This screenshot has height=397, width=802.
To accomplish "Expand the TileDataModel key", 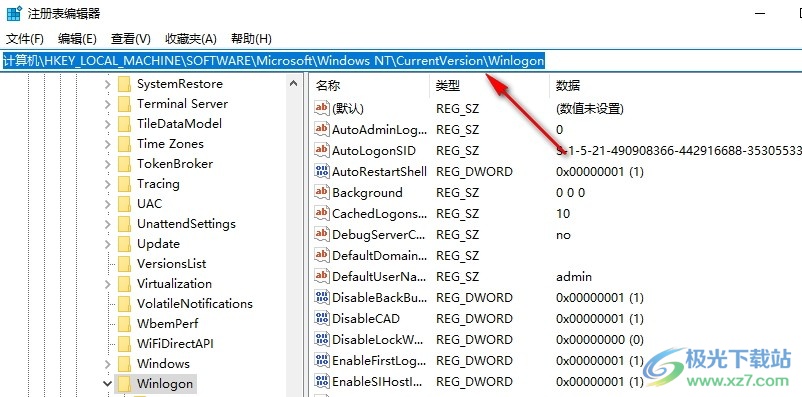I will [x=107, y=124].
